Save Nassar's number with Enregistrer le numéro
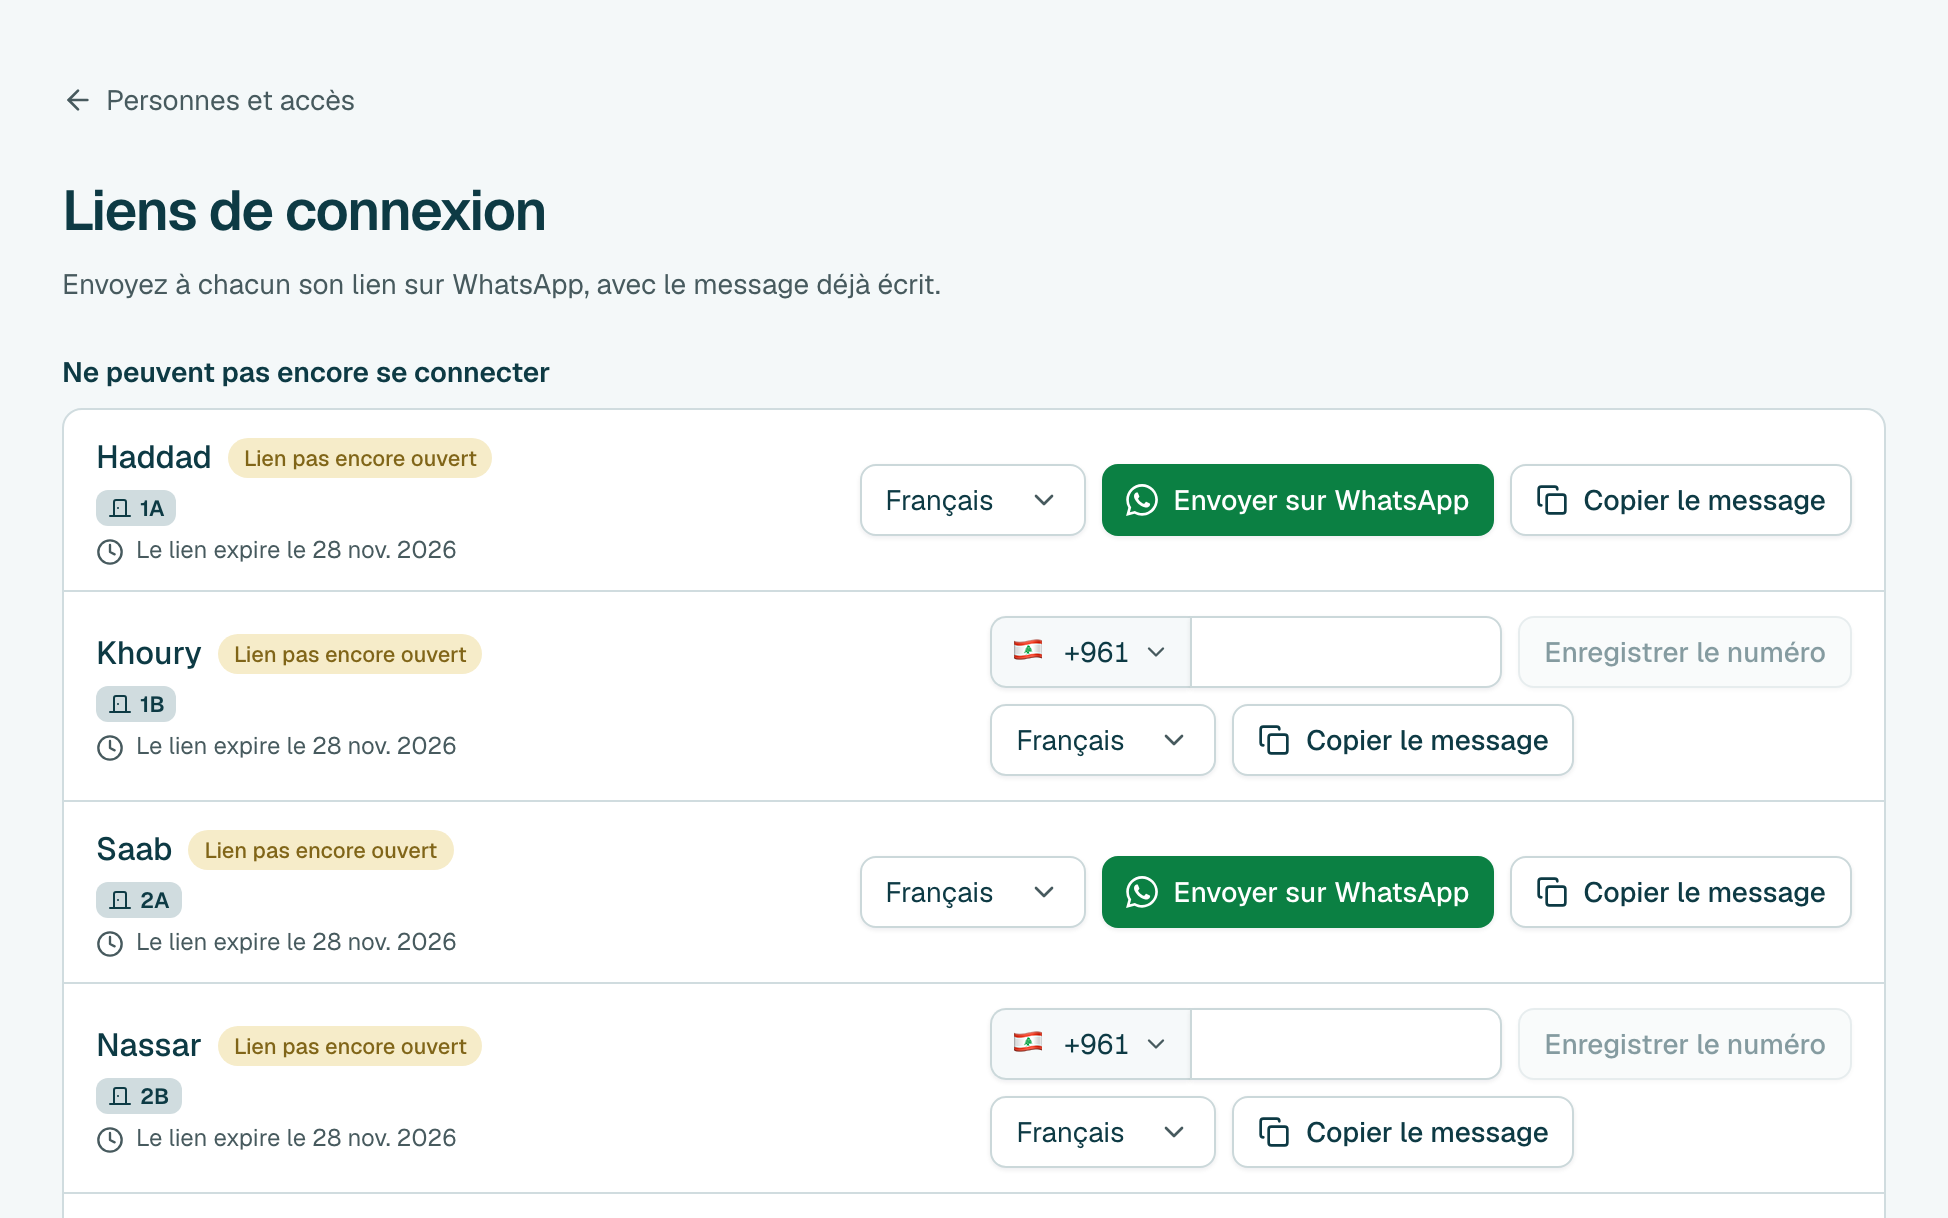 (x=1684, y=1044)
